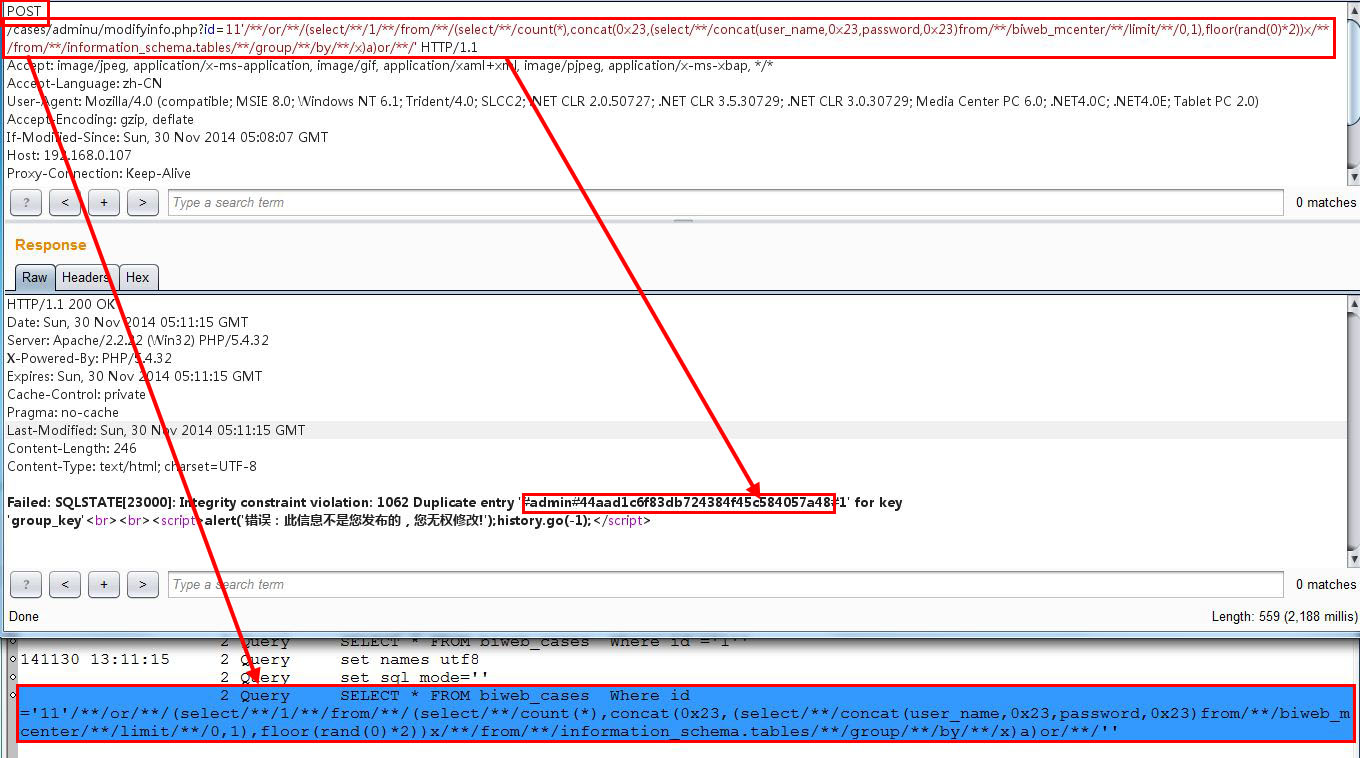The width and height of the screenshot is (1360, 758).
Task: Click the 'Content-Length: 246' line
Action: click(72, 449)
